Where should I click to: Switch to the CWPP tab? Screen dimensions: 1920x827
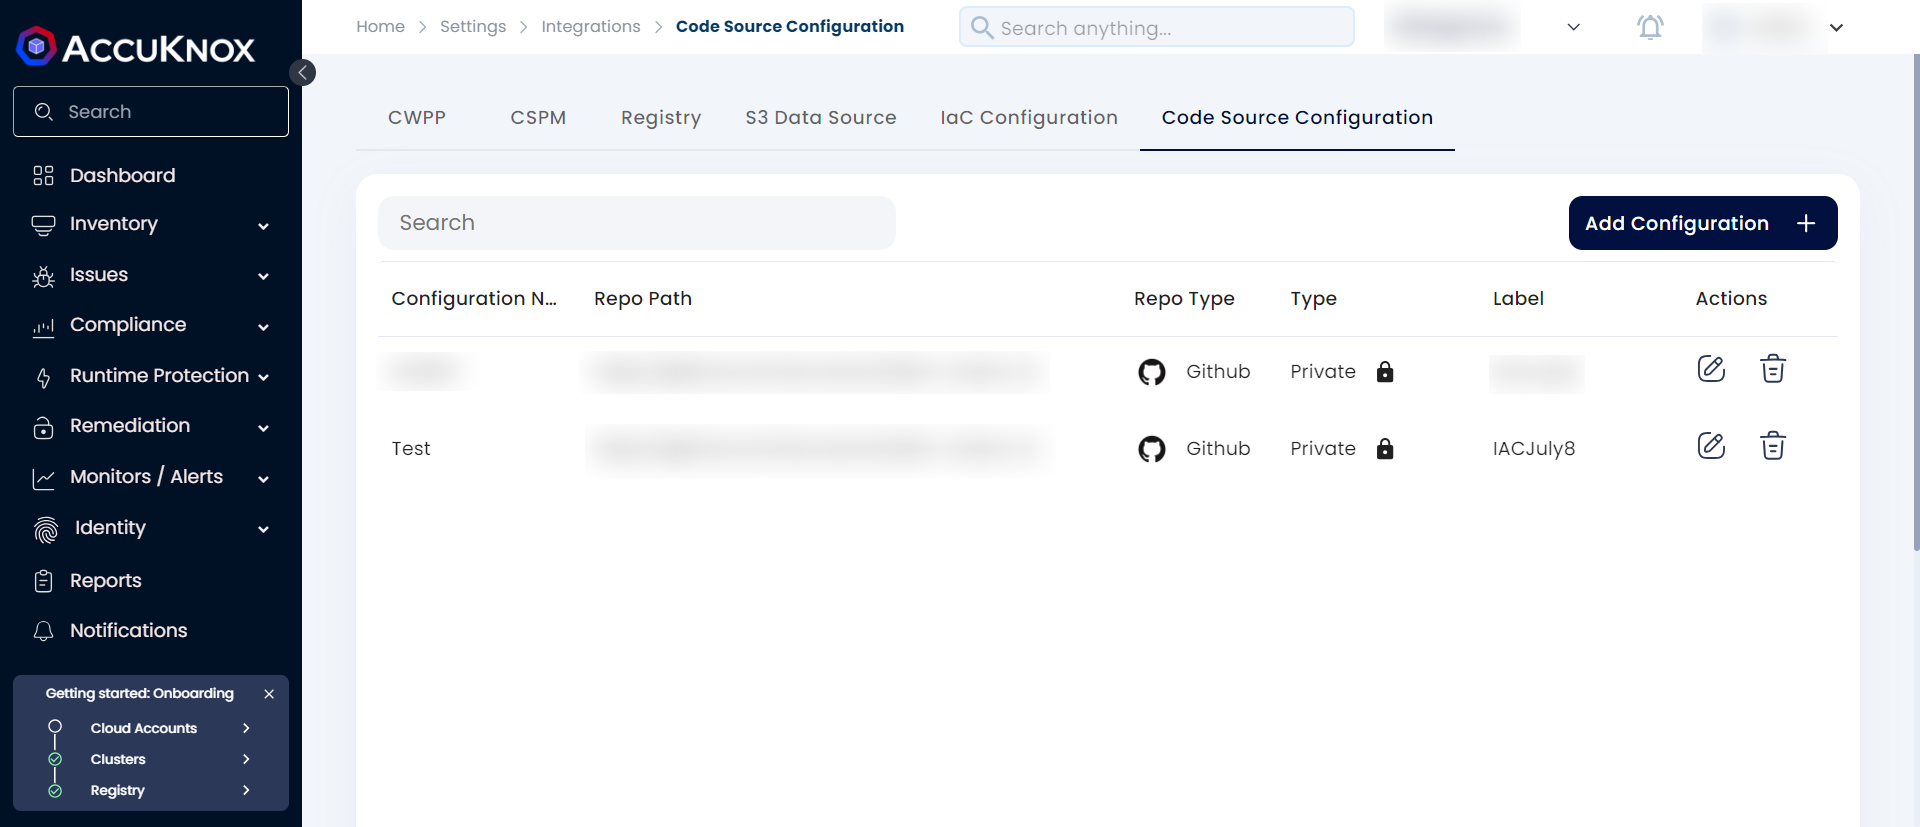point(417,118)
